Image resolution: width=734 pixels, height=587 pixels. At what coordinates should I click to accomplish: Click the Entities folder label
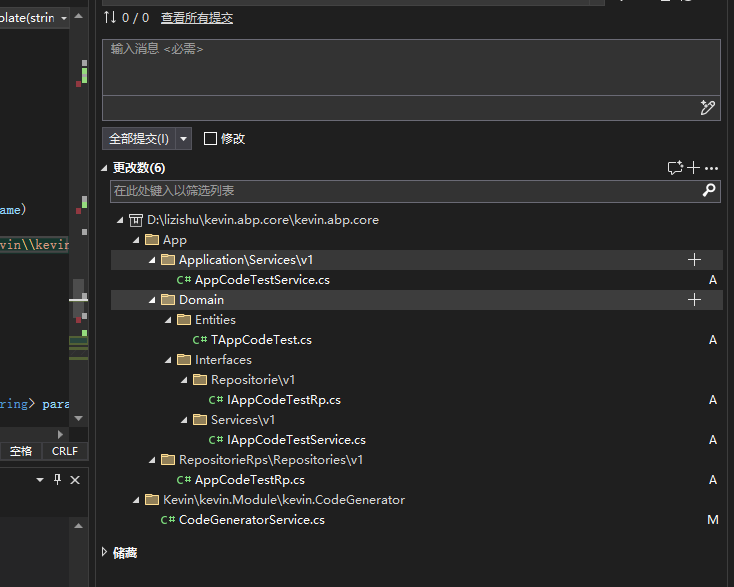pos(215,320)
